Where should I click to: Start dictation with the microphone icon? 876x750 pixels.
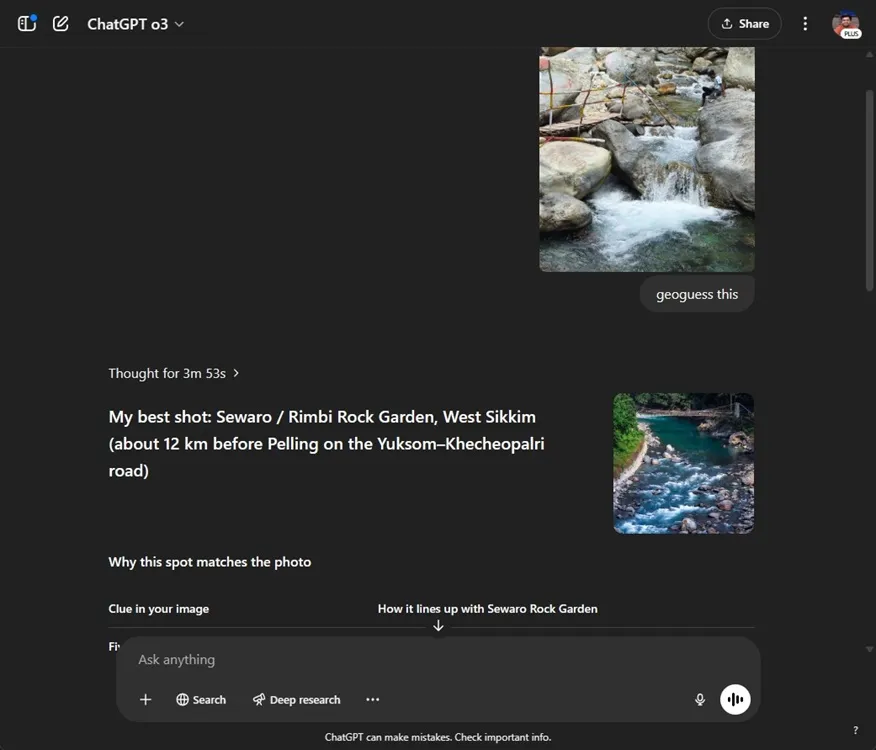(700, 700)
